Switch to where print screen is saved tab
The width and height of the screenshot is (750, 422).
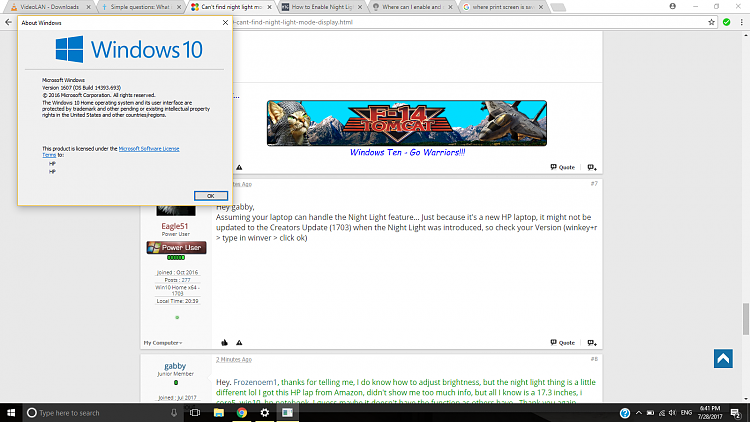pos(503,7)
